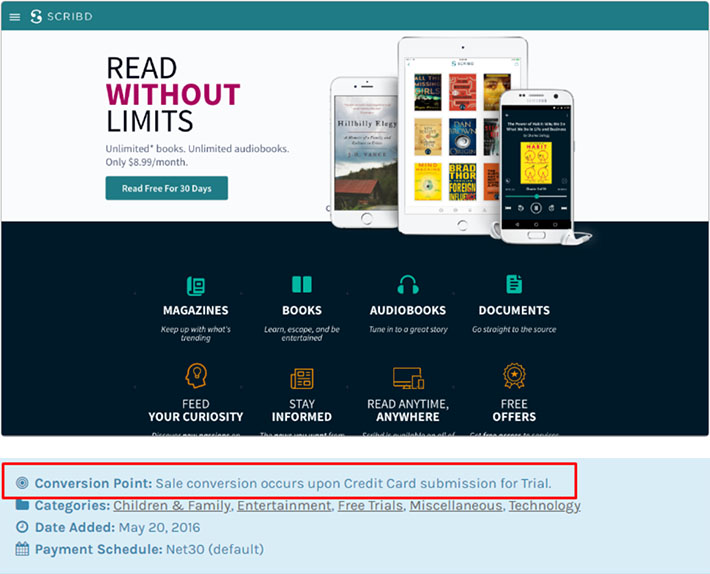Click the Stay Informed newspaper icon

coord(301,378)
